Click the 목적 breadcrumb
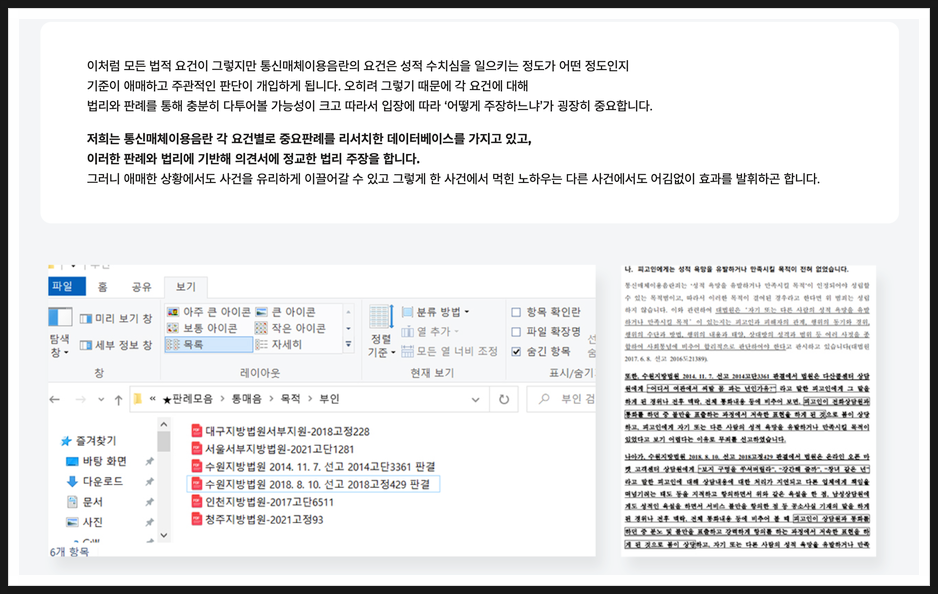This screenshot has height=594, width=938. click(x=291, y=399)
